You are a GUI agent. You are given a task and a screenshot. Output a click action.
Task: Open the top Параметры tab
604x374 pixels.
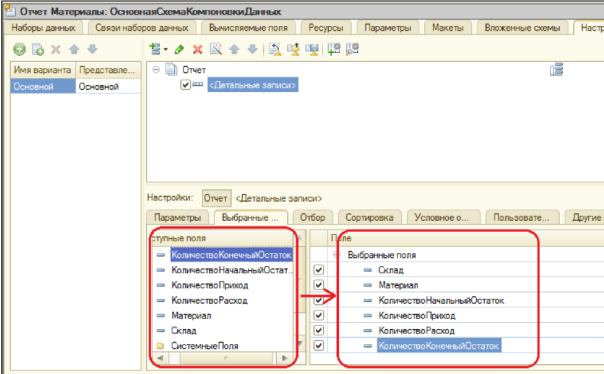coord(388,28)
